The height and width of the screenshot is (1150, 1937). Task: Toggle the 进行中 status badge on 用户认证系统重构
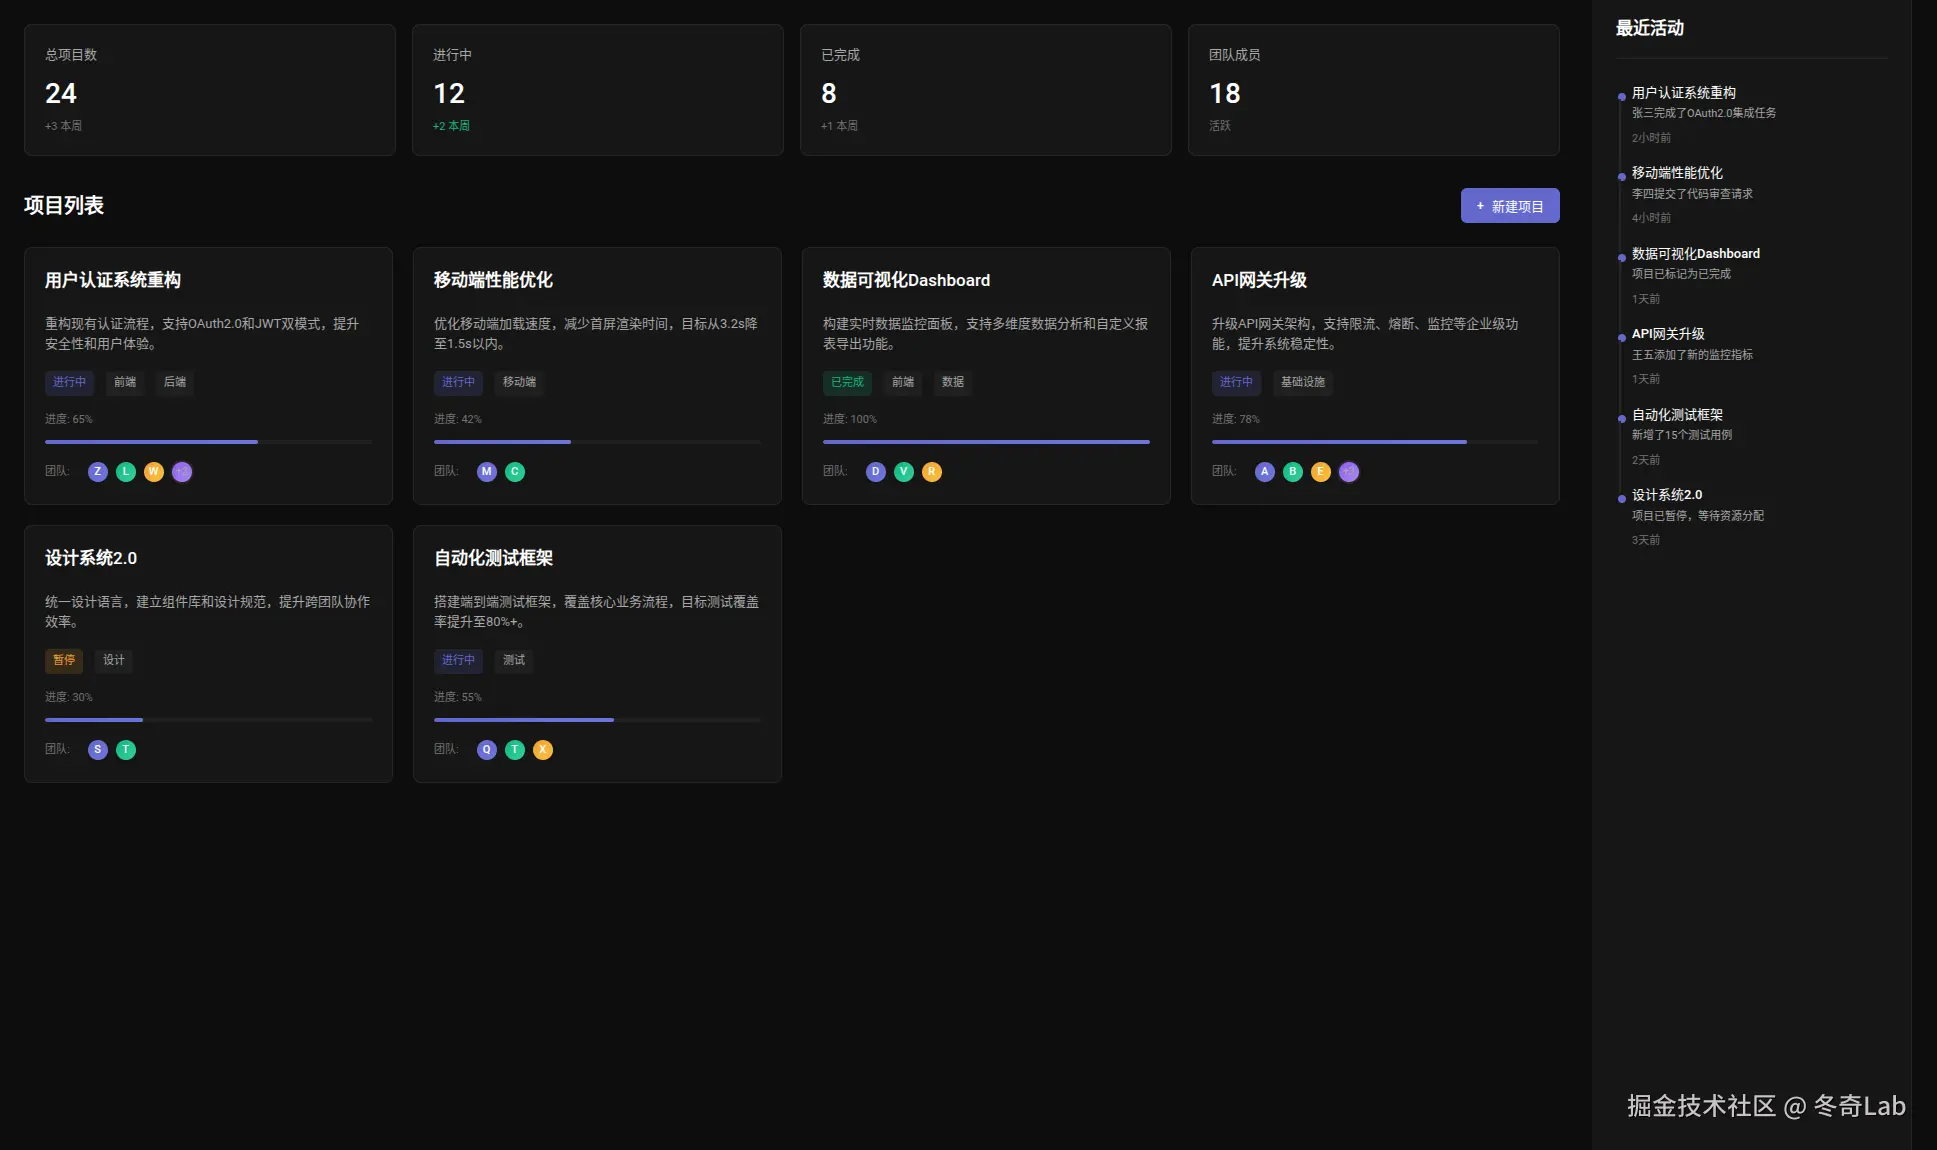pos(68,382)
